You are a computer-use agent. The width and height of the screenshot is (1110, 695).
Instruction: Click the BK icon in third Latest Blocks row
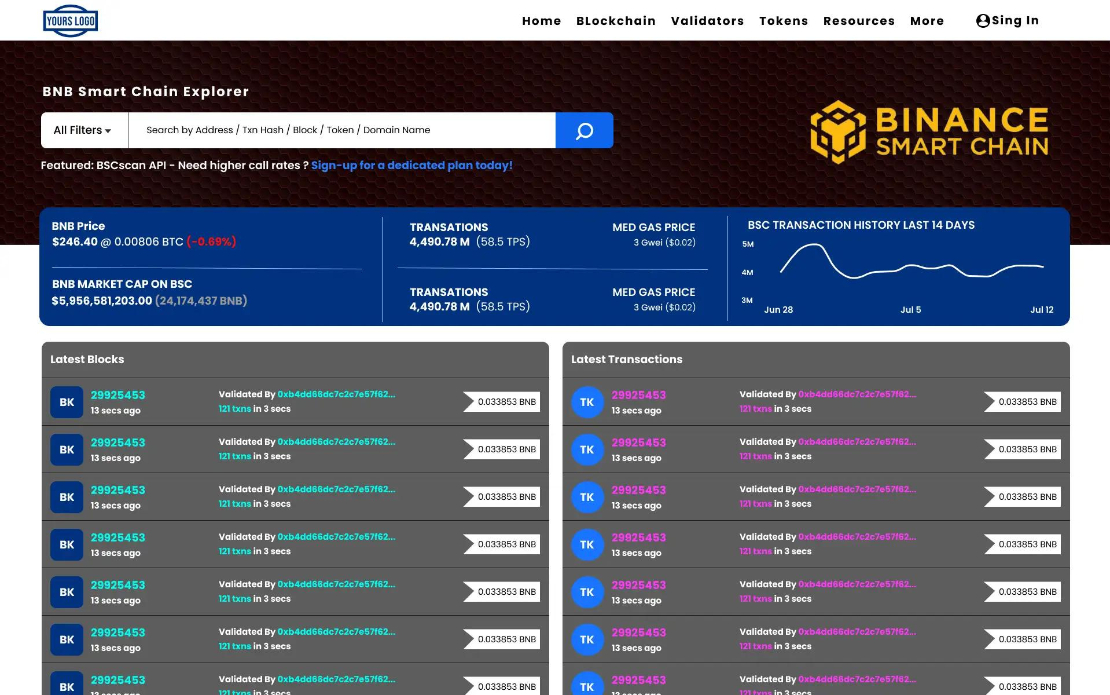pyautogui.click(x=67, y=497)
